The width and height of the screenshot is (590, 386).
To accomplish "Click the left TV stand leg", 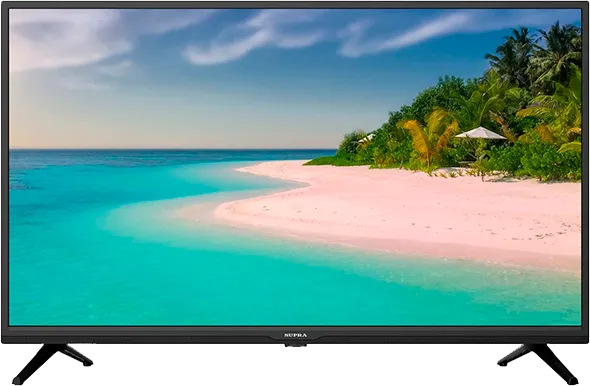I will [x=52, y=362].
